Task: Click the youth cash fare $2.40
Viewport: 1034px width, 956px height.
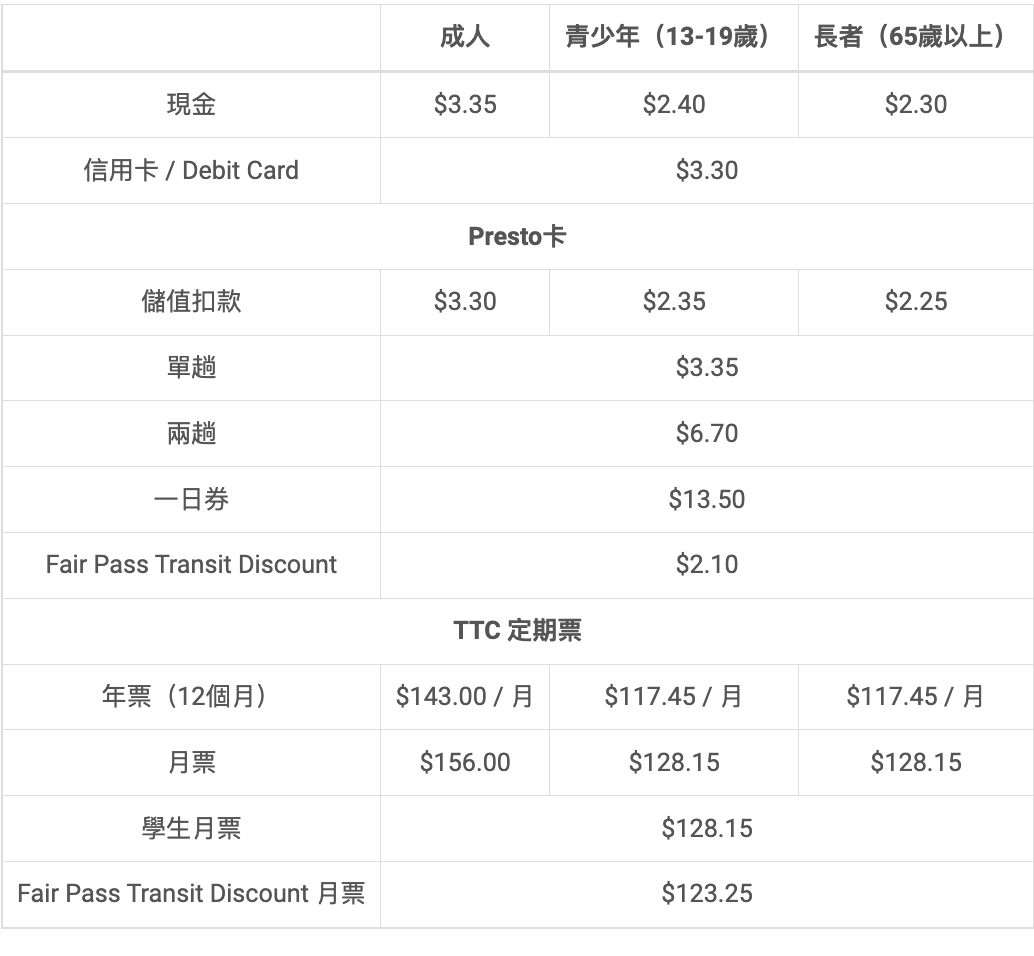Action: (x=674, y=104)
